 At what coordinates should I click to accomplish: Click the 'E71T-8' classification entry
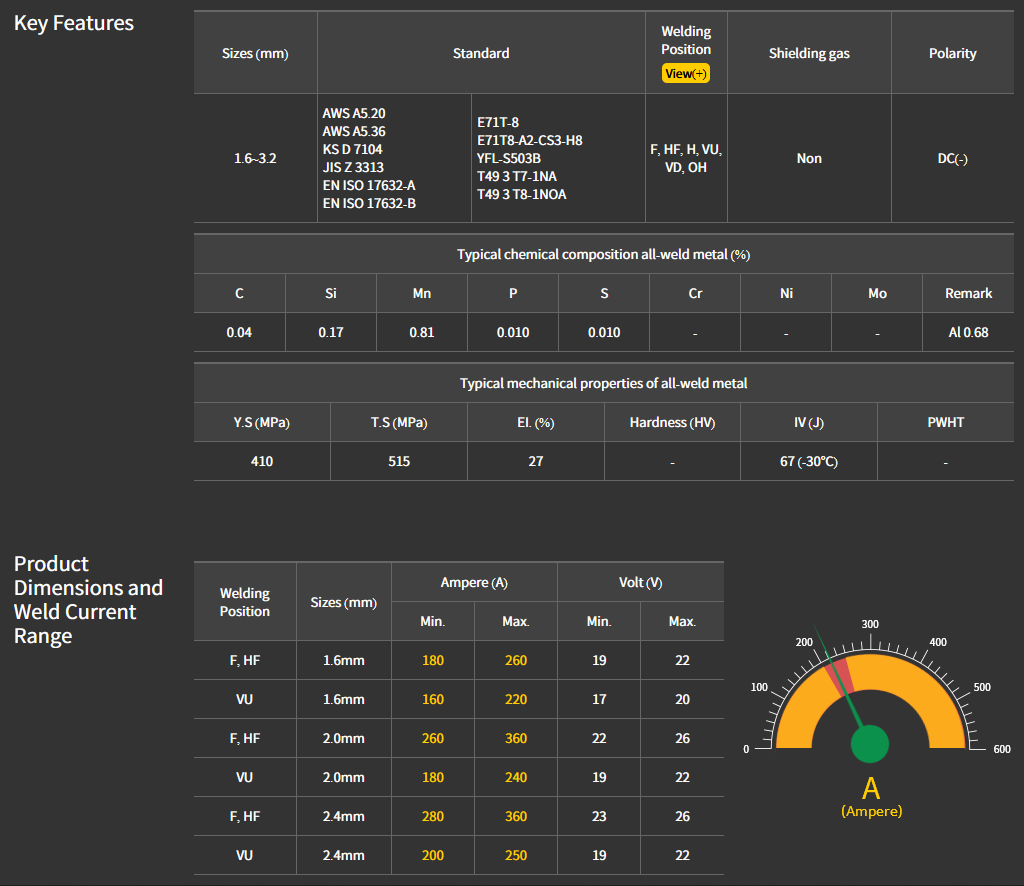point(498,122)
